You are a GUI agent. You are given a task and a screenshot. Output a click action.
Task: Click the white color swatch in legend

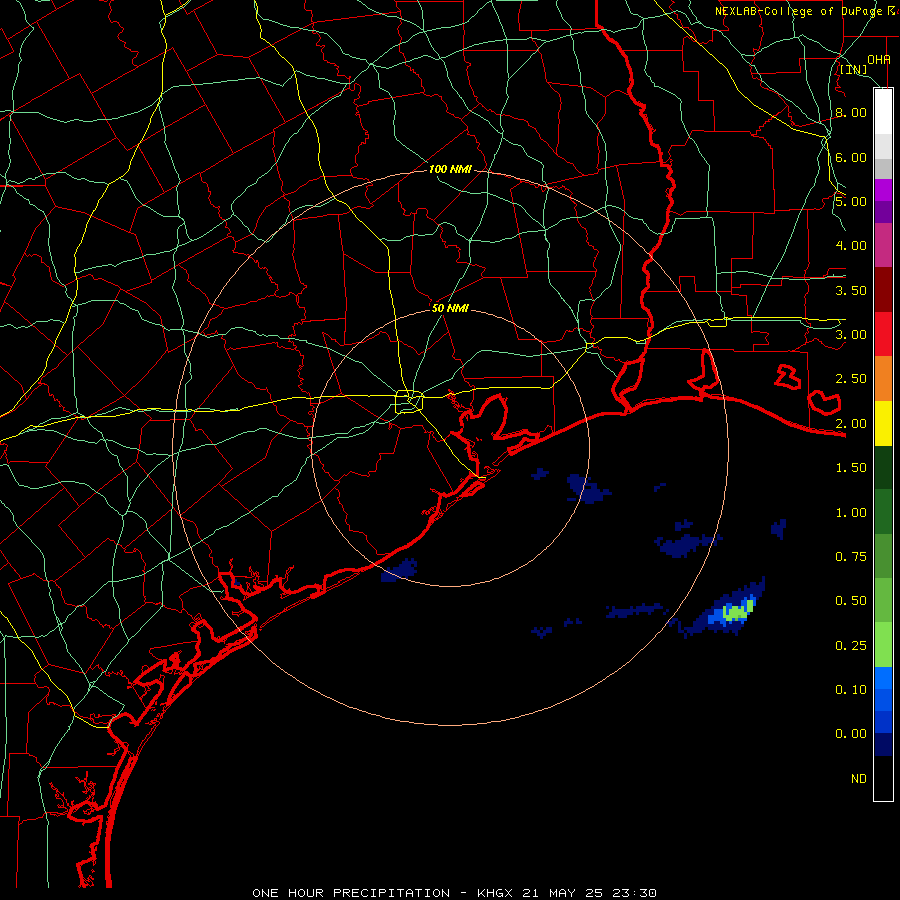[883, 112]
